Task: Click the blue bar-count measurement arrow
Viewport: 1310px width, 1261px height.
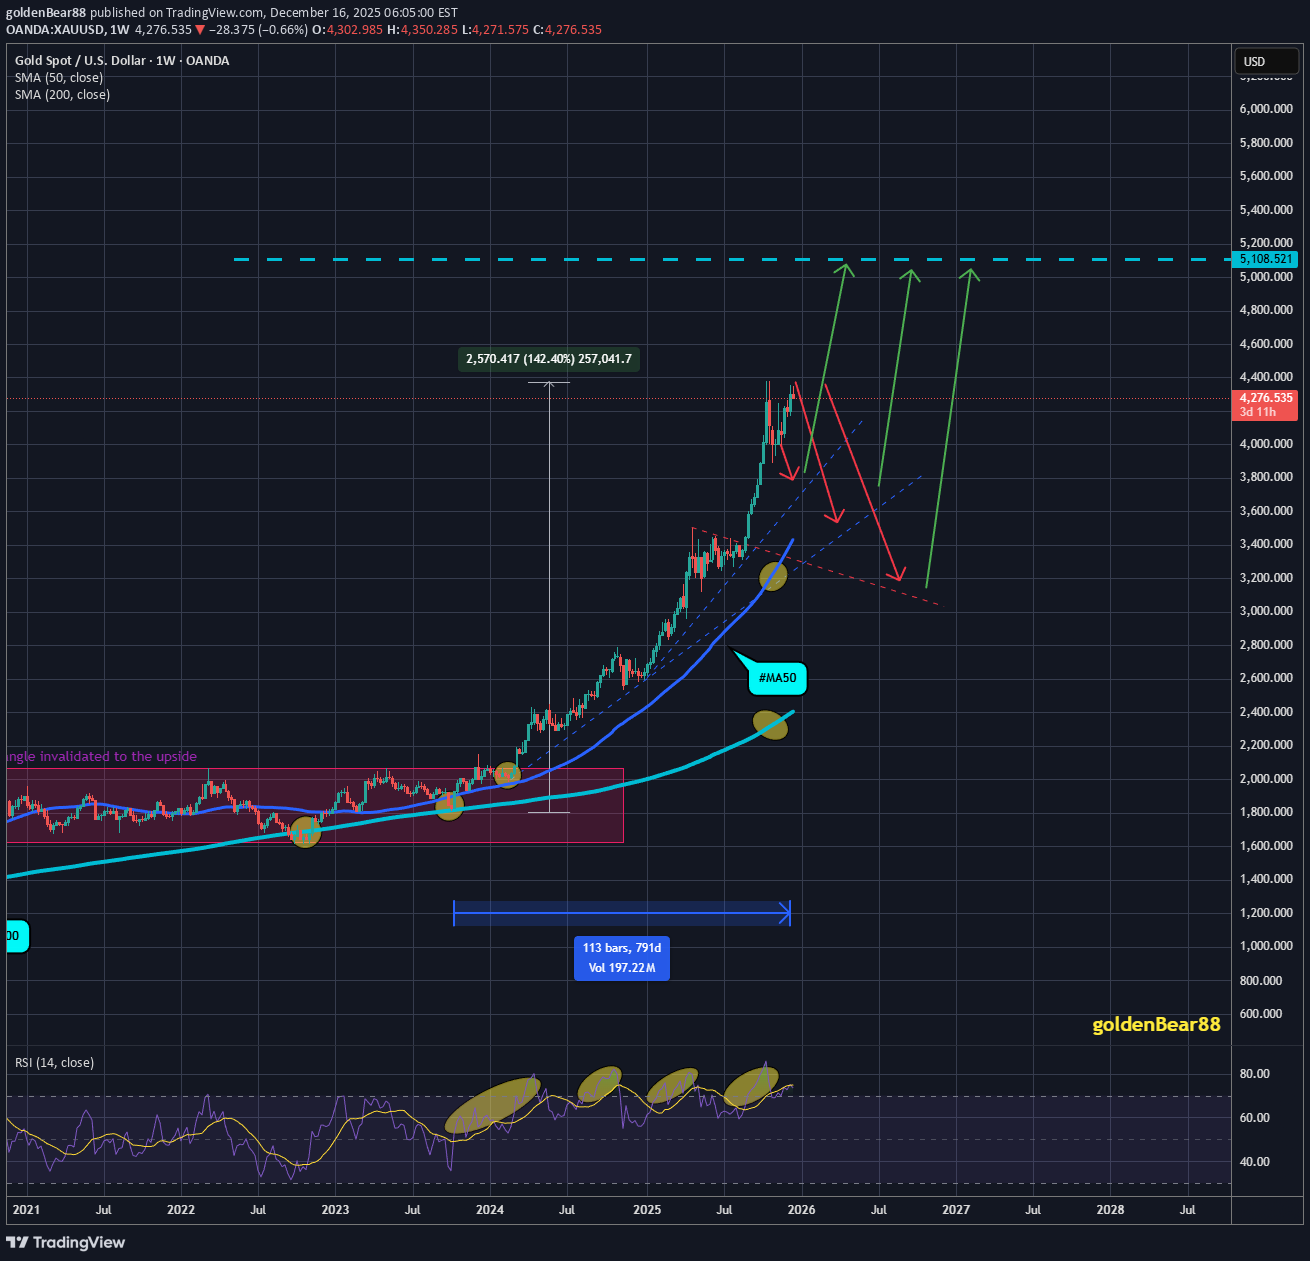Action: click(x=620, y=912)
